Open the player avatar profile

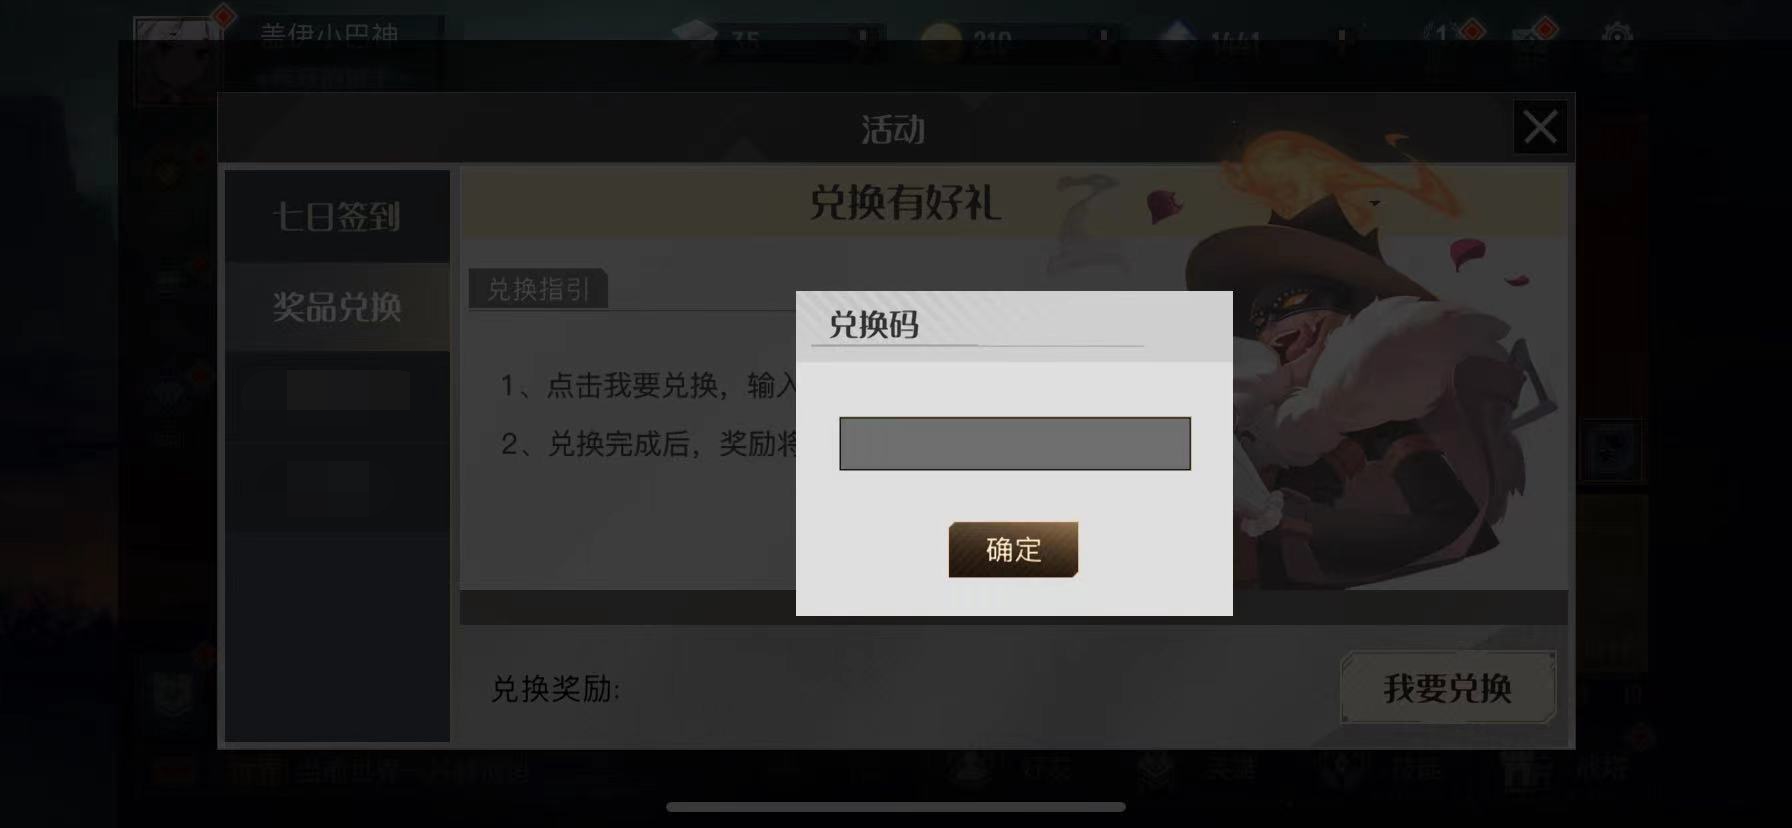point(177,60)
